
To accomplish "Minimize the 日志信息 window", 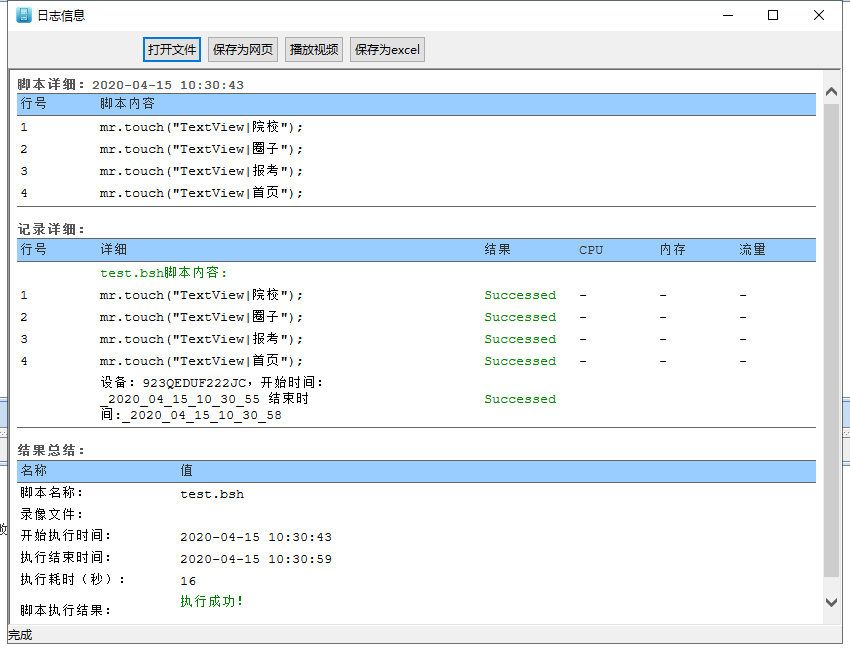I will tap(727, 15).
